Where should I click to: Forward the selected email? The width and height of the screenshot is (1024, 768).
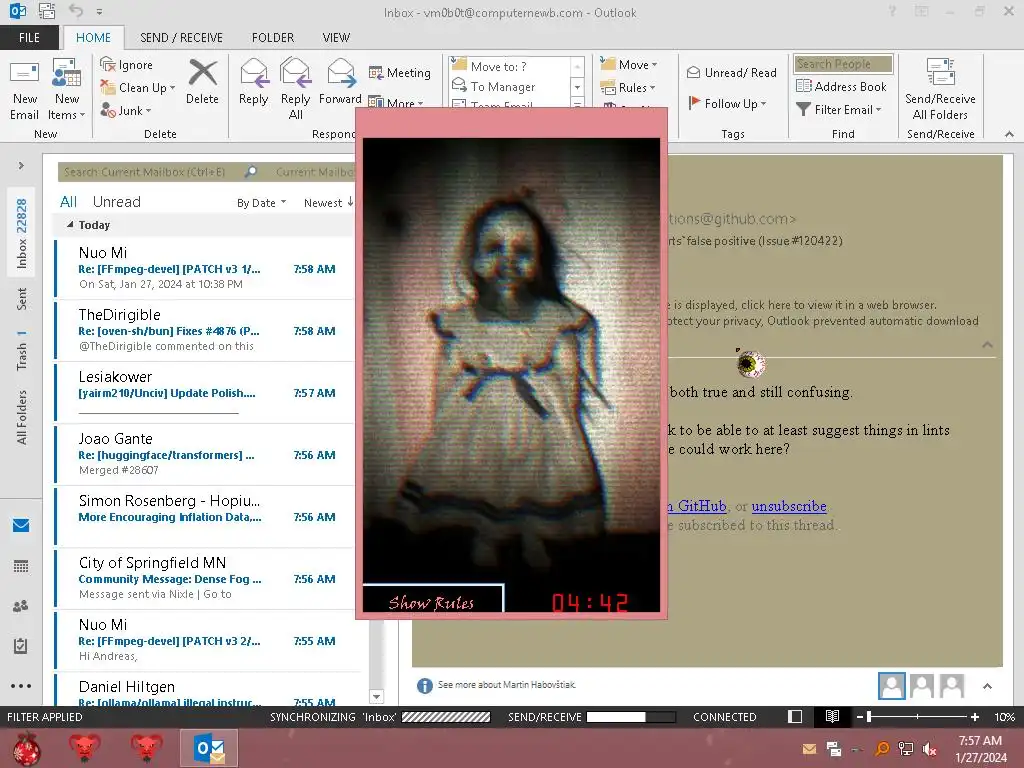coord(340,82)
